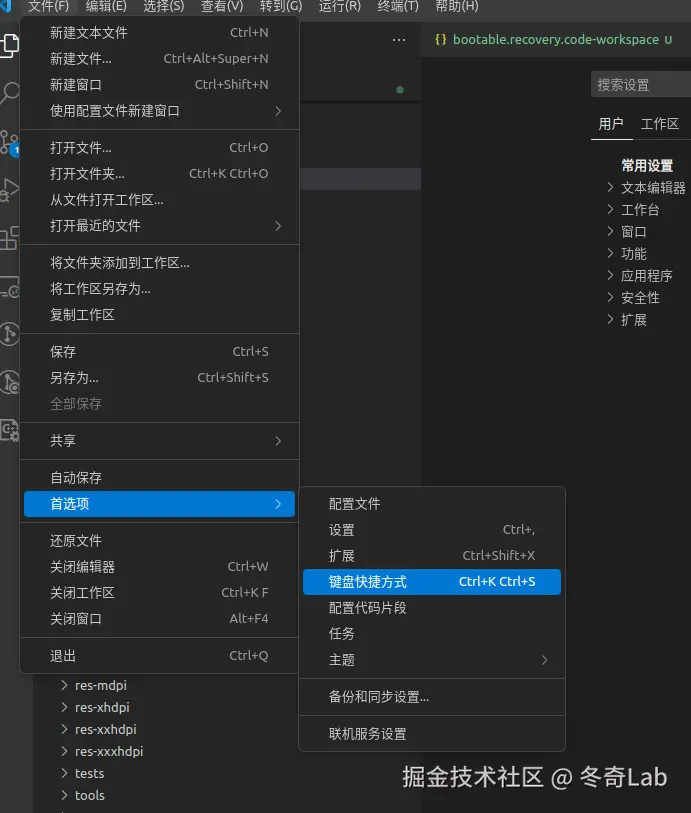Screen dimensions: 691x813
Task: Choose 新建文本文件 menu entry
Action: [x=159, y=33]
